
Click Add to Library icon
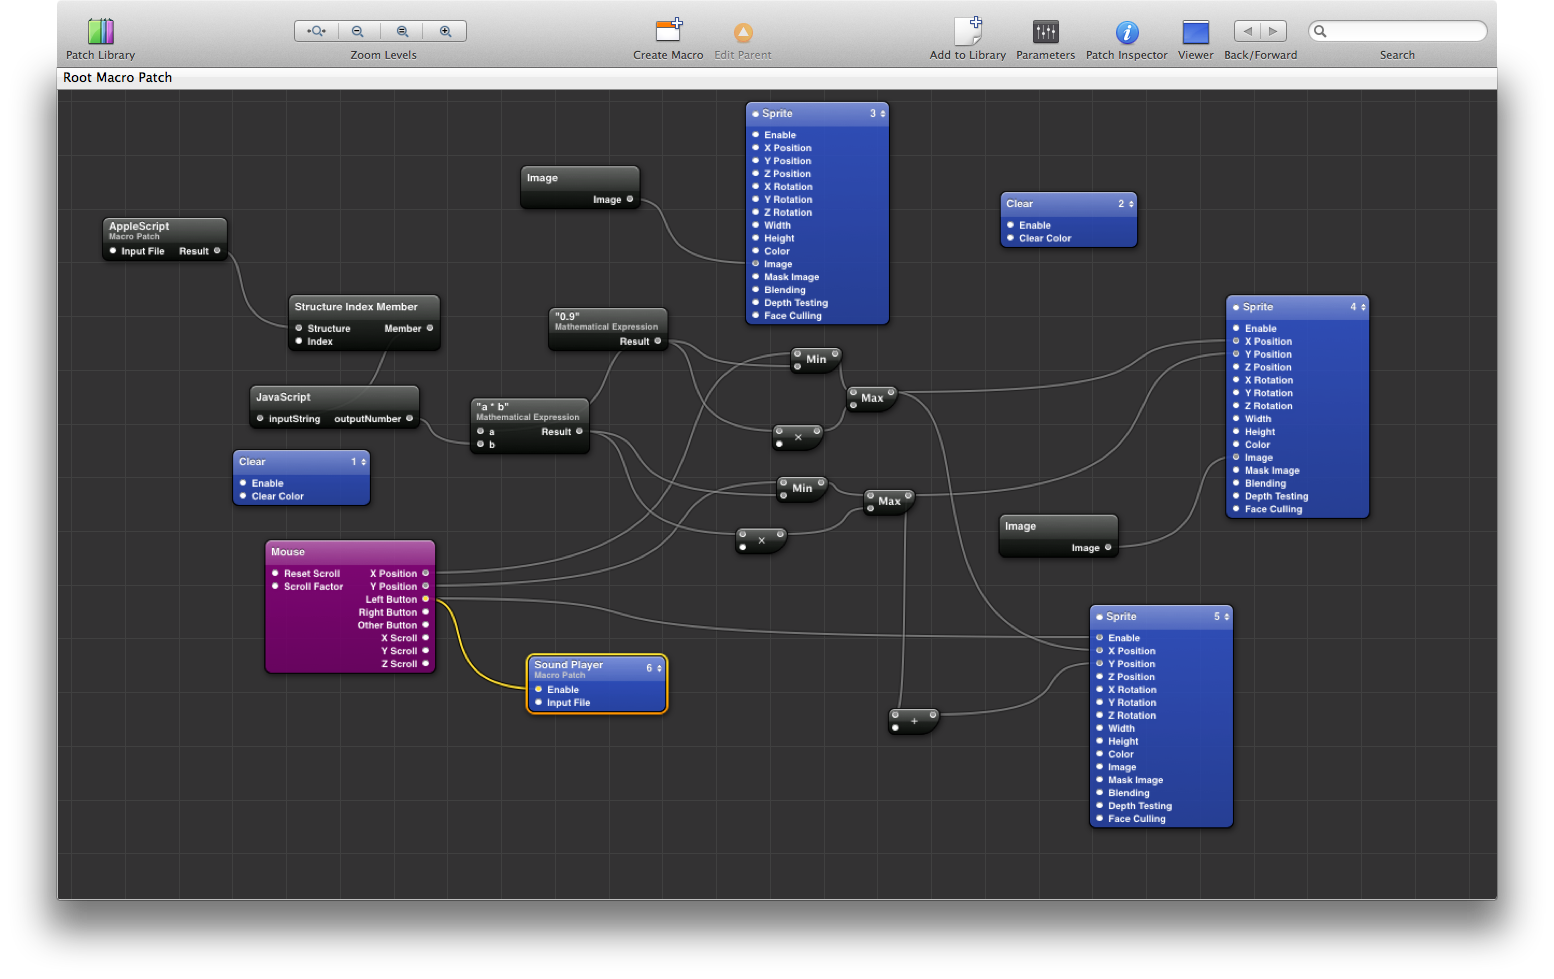(x=967, y=32)
